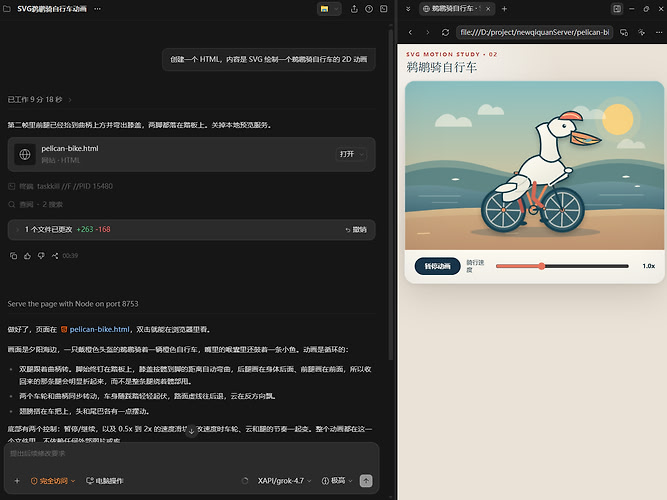This screenshot has width=667, height=500.
Task: Click the terminal icon beside taskkill command
Action: 12,186
